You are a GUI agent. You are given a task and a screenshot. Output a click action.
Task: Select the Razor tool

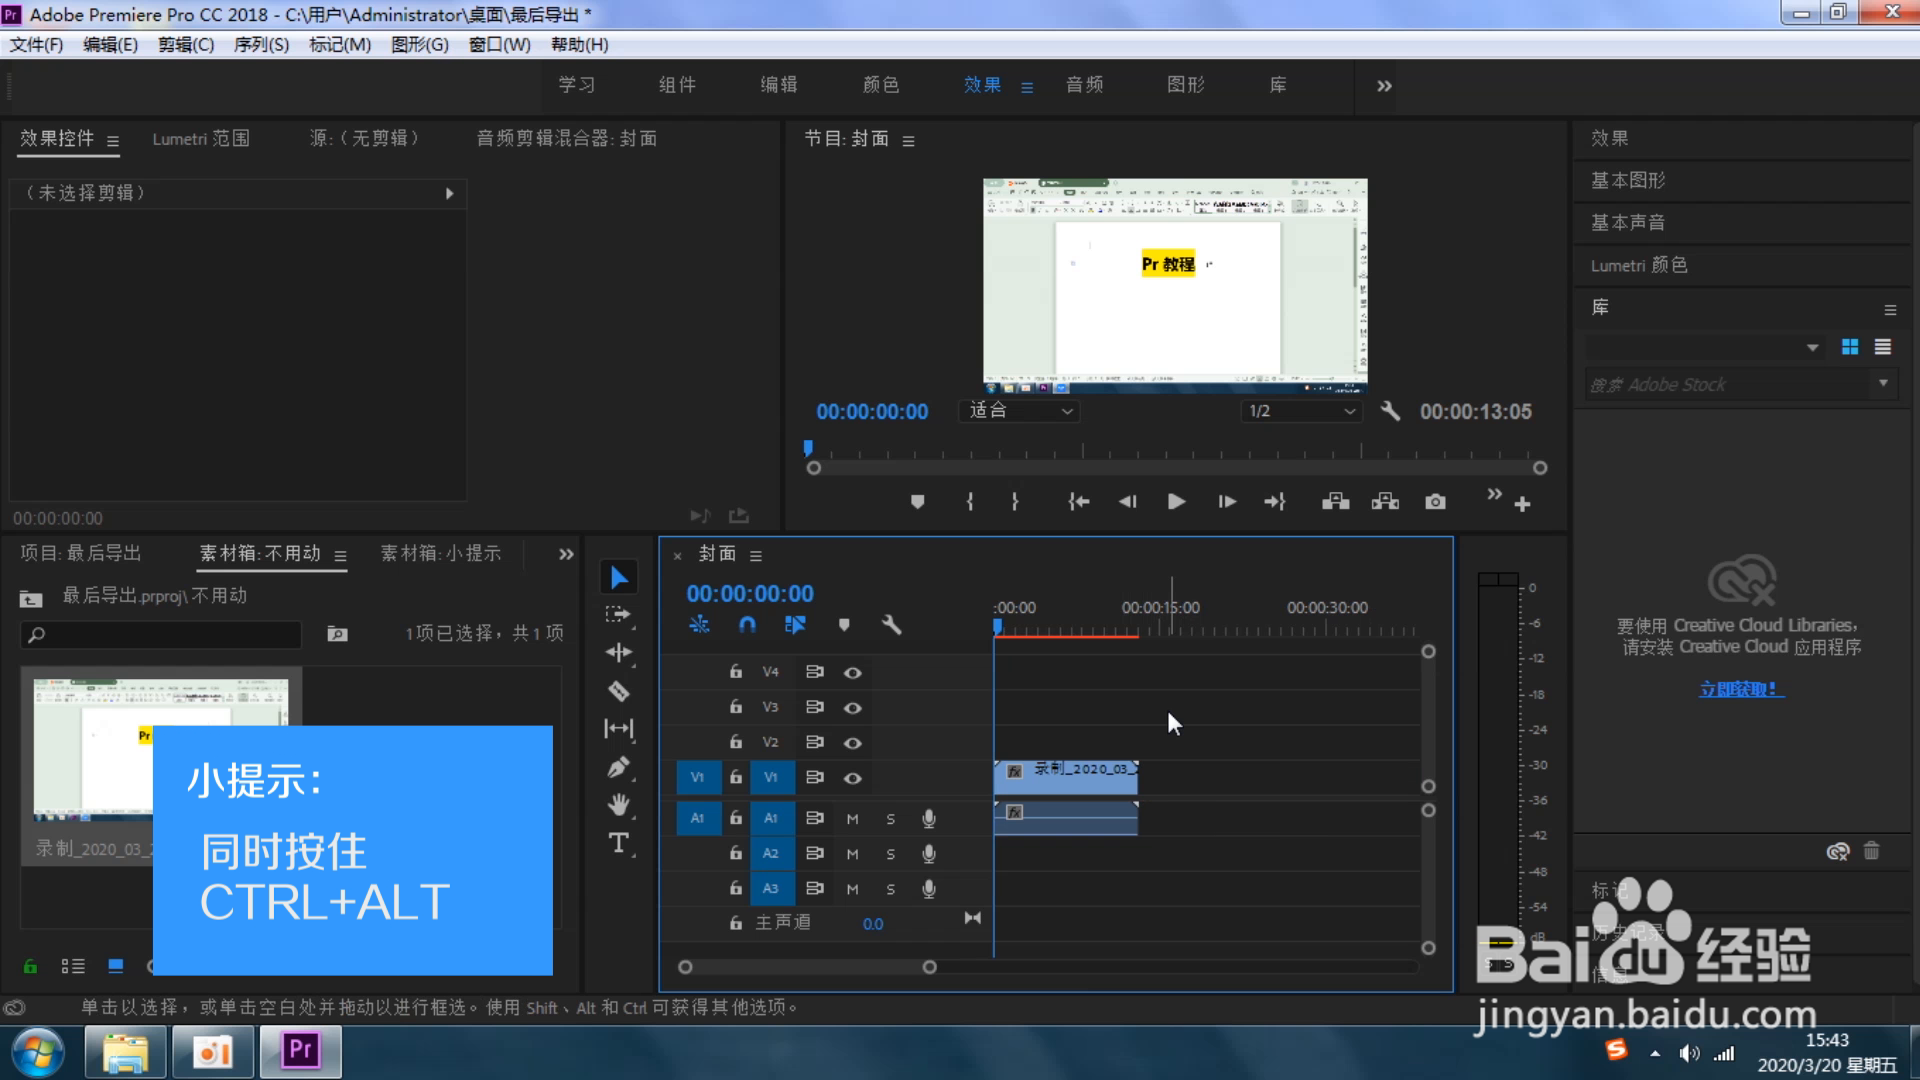pos(619,691)
